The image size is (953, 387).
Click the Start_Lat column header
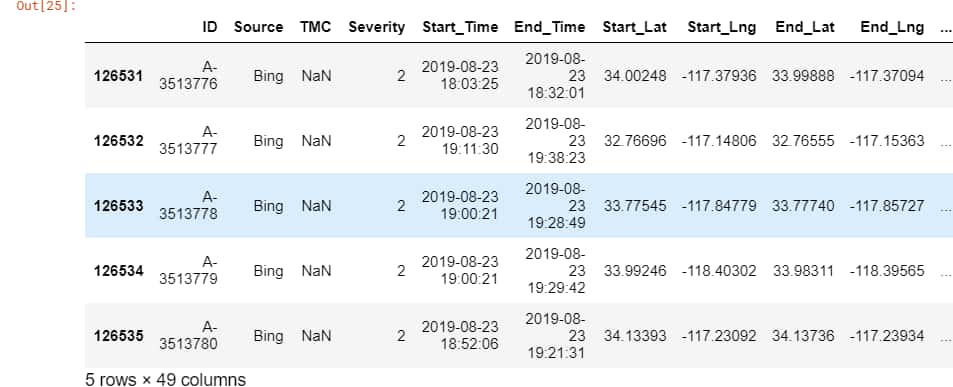635,27
